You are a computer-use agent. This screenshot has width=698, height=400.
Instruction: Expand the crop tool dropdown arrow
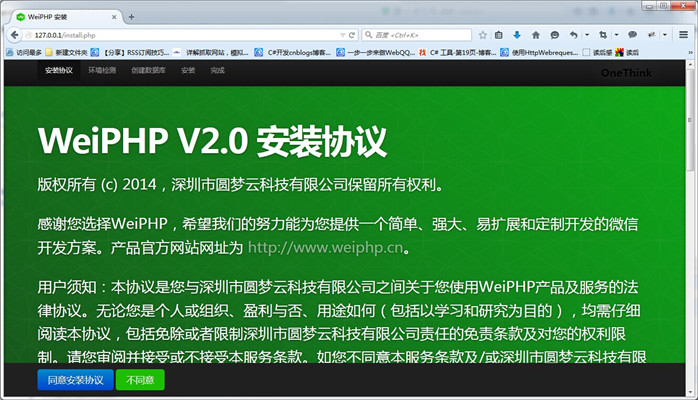(617, 35)
